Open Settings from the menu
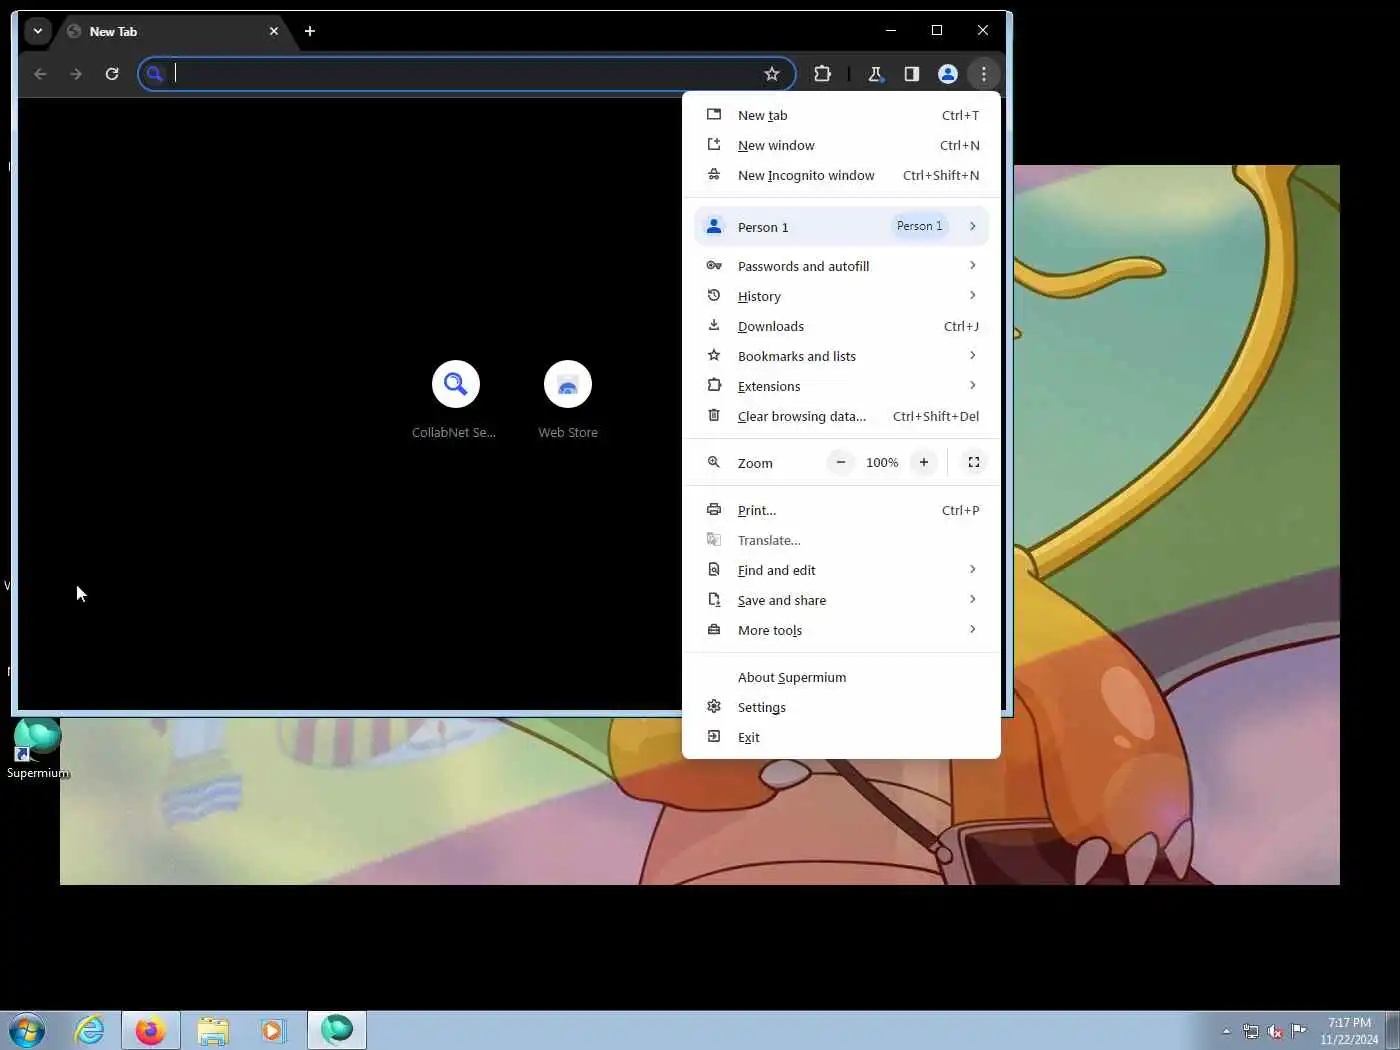The width and height of the screenshot is (1400, 1050). pos(841,707)
